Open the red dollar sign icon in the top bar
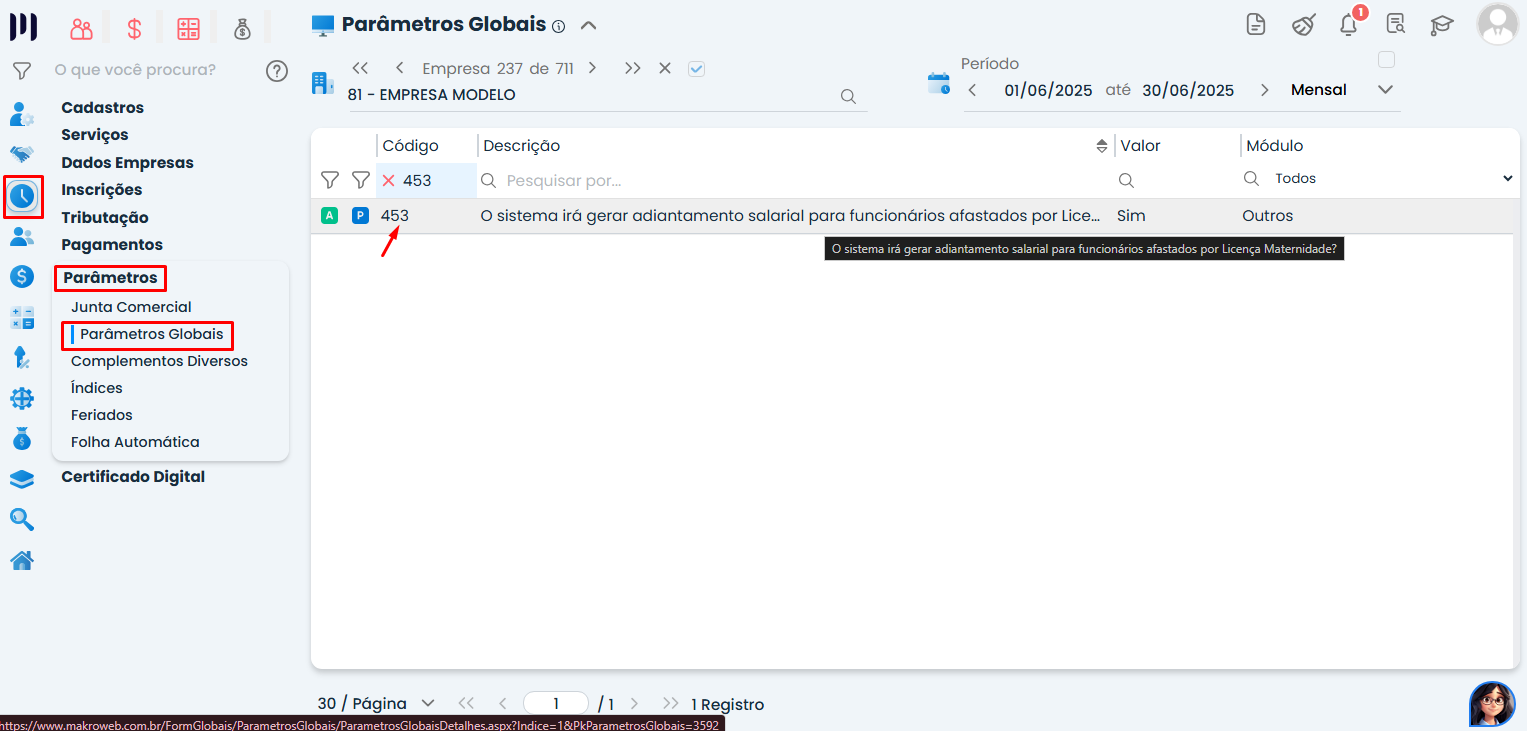This screenshot has width=1527, height=731. pyautogui.click(x=134, y=29)
